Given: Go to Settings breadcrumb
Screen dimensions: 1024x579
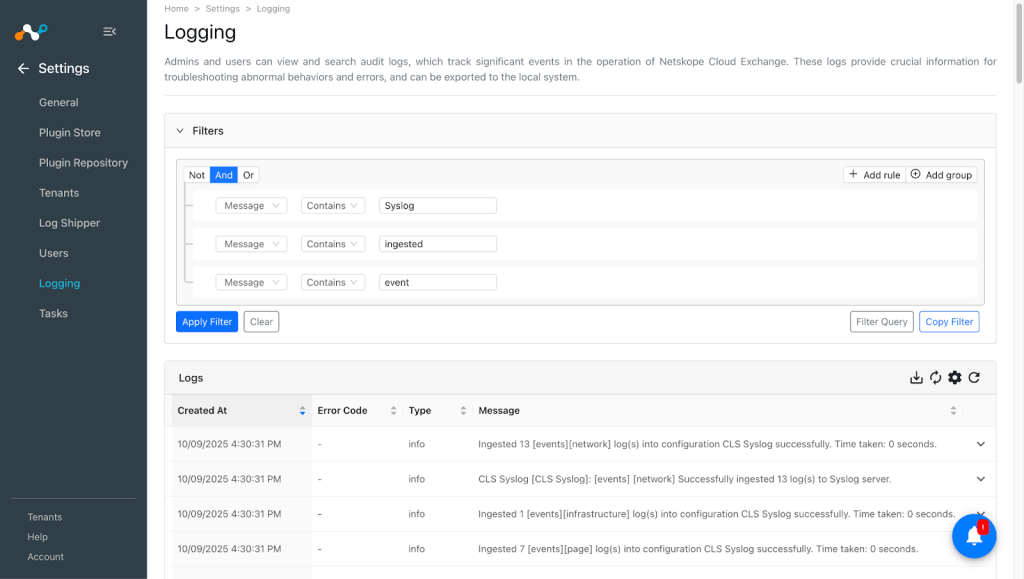Looking at the screenshot, I should [x=223, y=8].
